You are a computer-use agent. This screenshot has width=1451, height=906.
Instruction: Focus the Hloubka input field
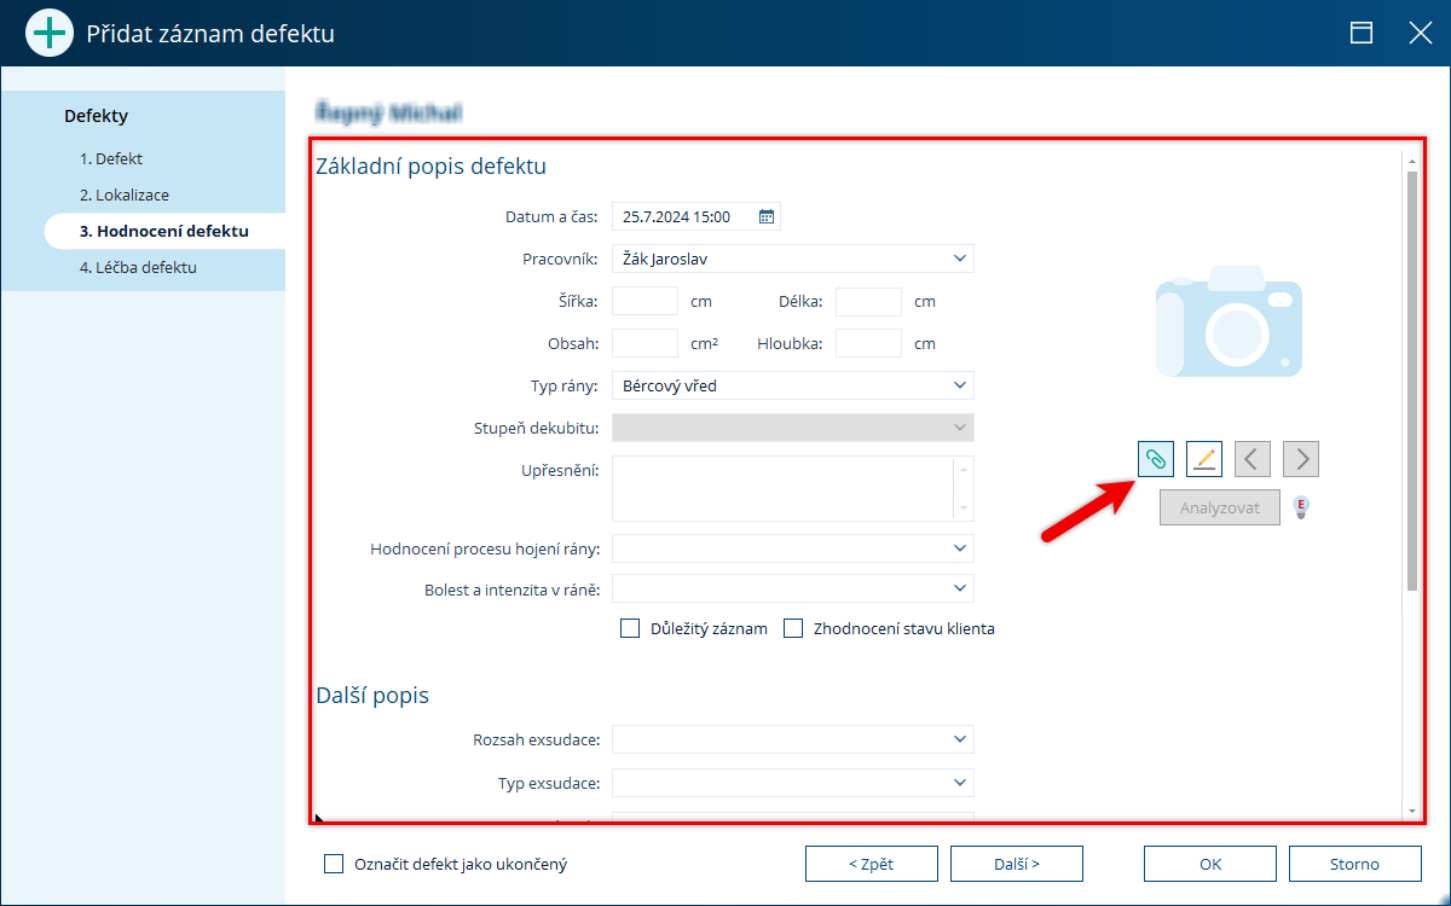coord(868,343)
